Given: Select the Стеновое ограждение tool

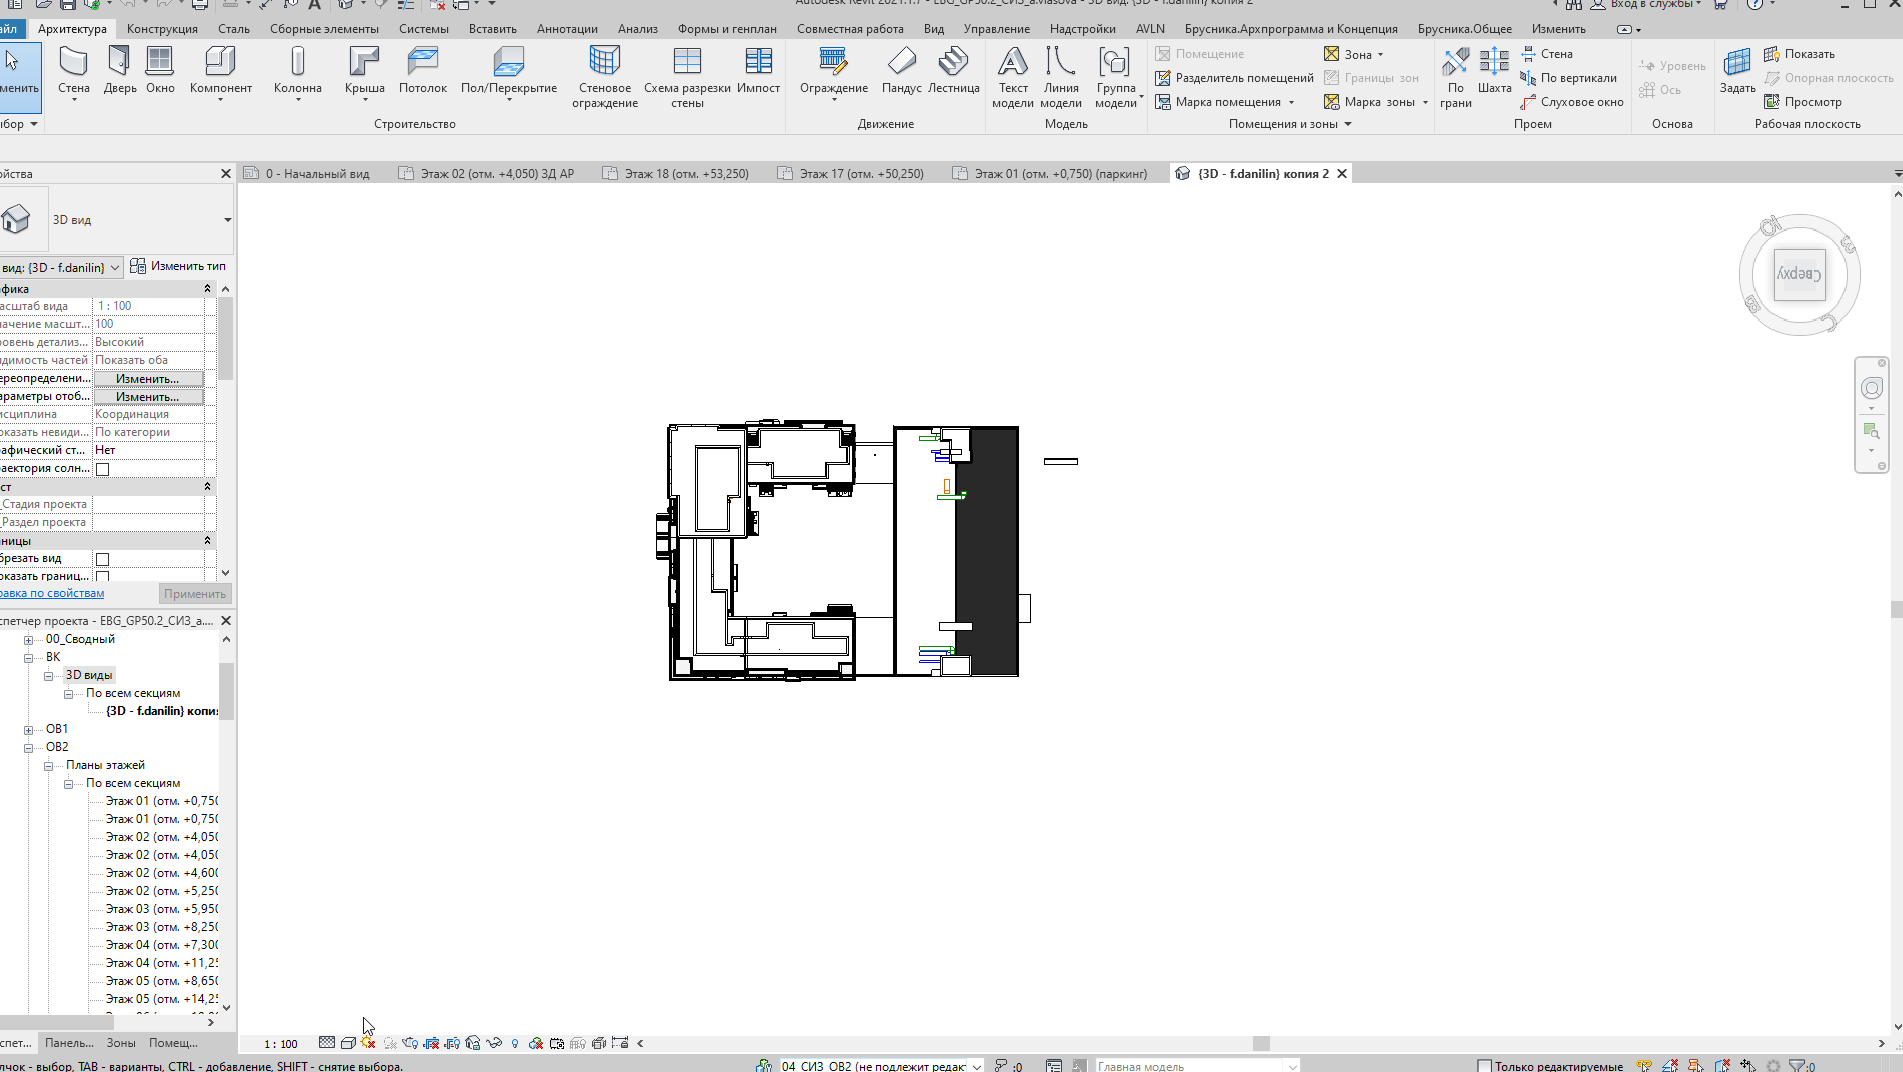Looking at the screenshot, I should coord(605,77).
